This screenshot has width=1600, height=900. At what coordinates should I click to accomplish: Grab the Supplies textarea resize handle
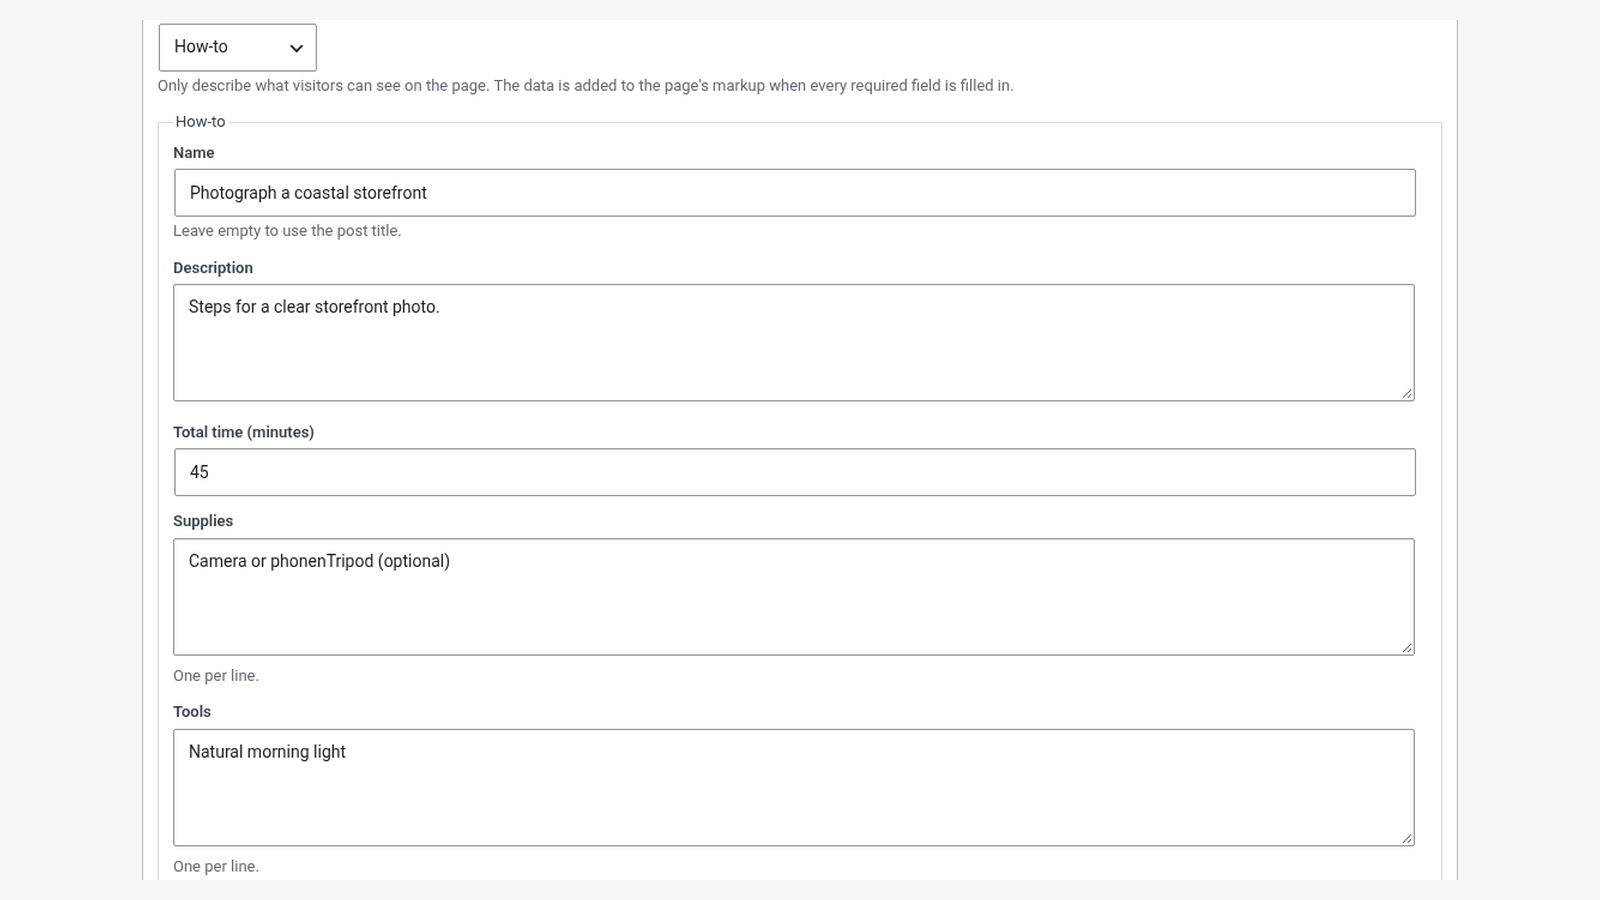pos(1407,648)
